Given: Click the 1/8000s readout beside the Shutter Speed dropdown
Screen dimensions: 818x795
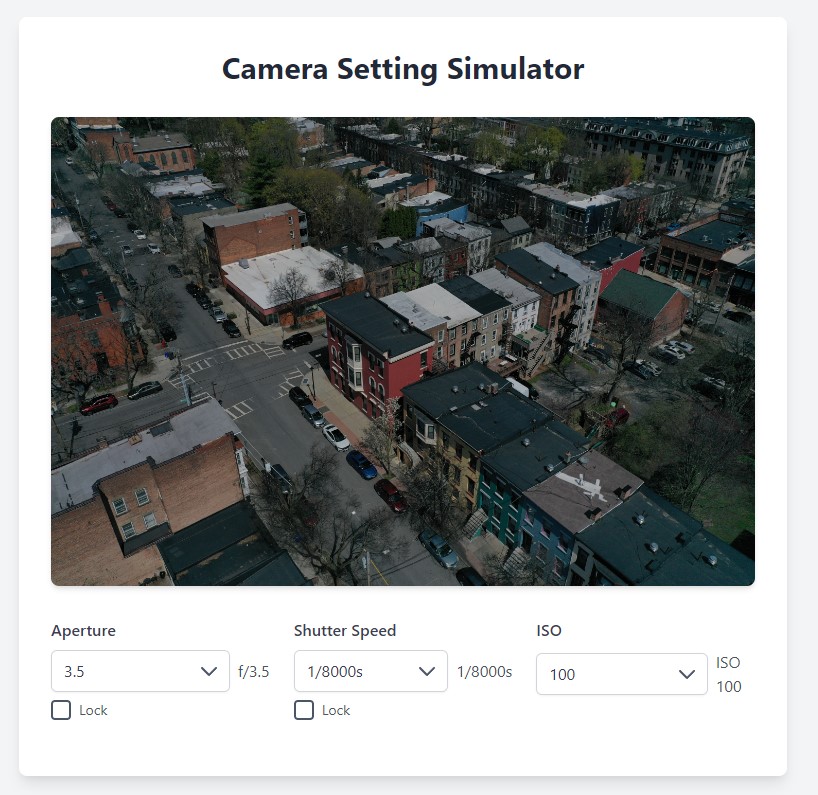Looking at the screenshot, I should [x=485, y=671].
